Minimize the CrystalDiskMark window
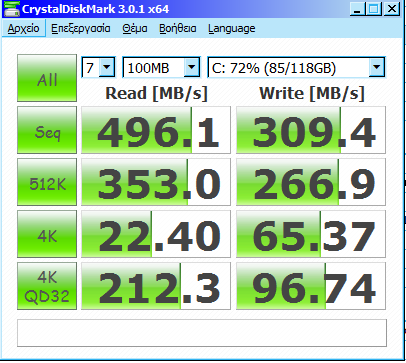 (357, 9)
